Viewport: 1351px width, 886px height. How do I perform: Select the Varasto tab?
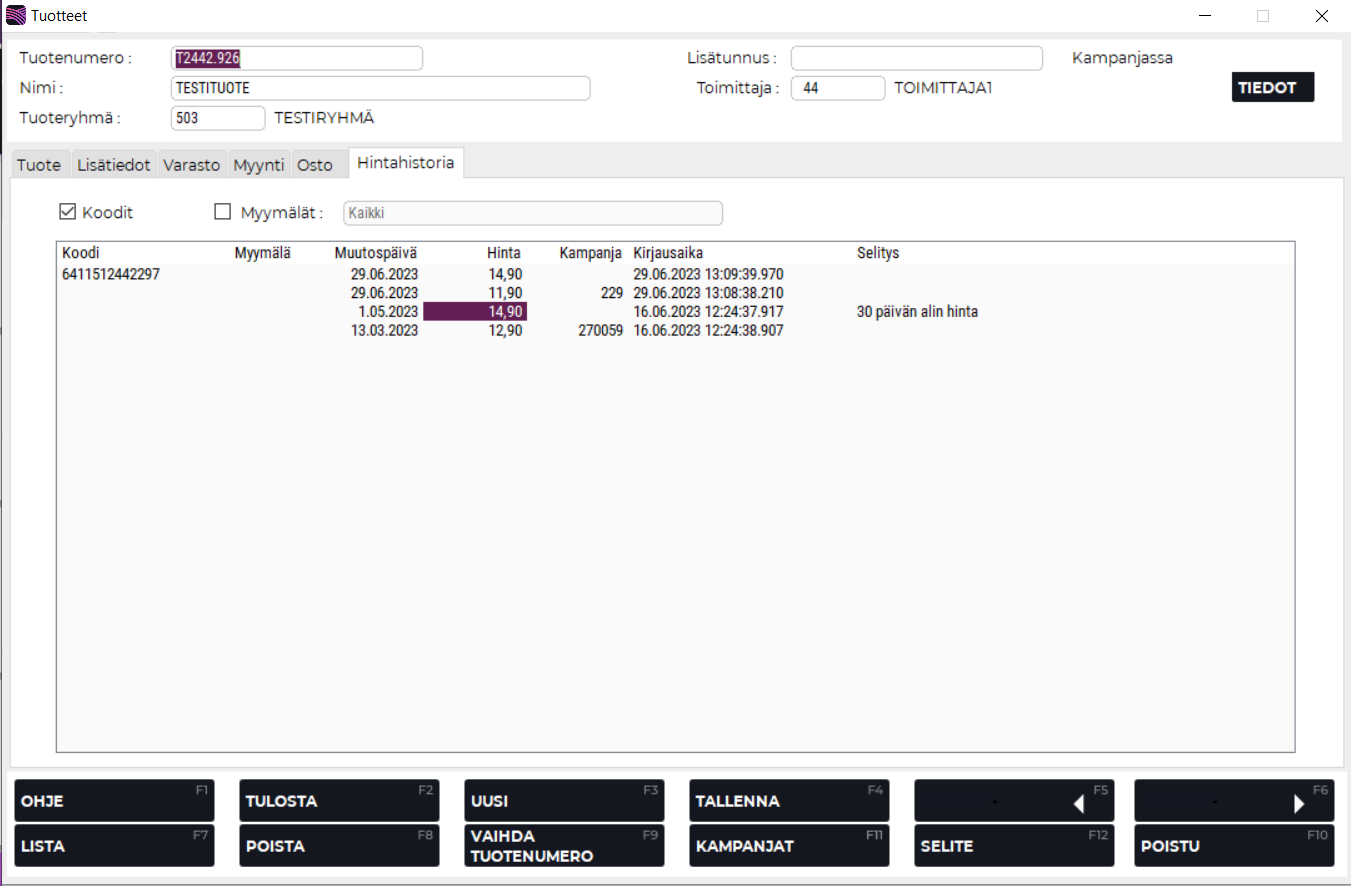pos(191,165)
